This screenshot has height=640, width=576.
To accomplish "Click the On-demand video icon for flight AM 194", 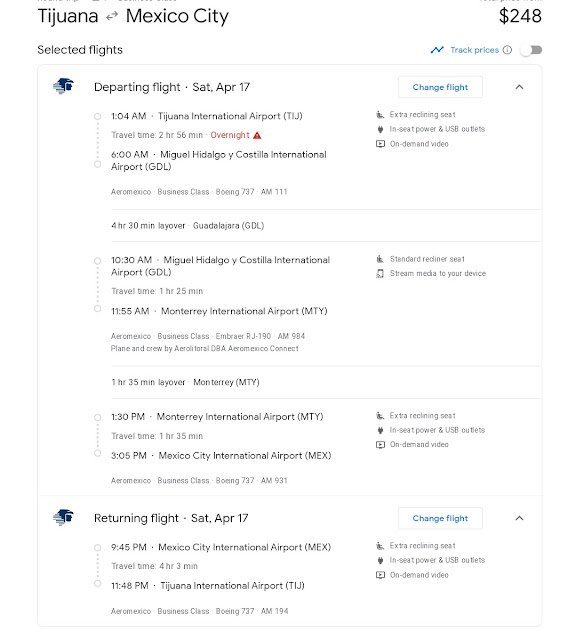I will tap(380, 575).
